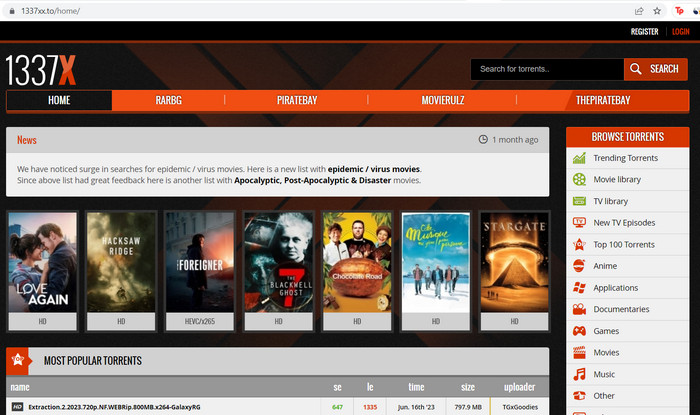Open Trending Torrents link
Image resolution: width=700 pixels, height=415 pixels.
pos(625,158)
